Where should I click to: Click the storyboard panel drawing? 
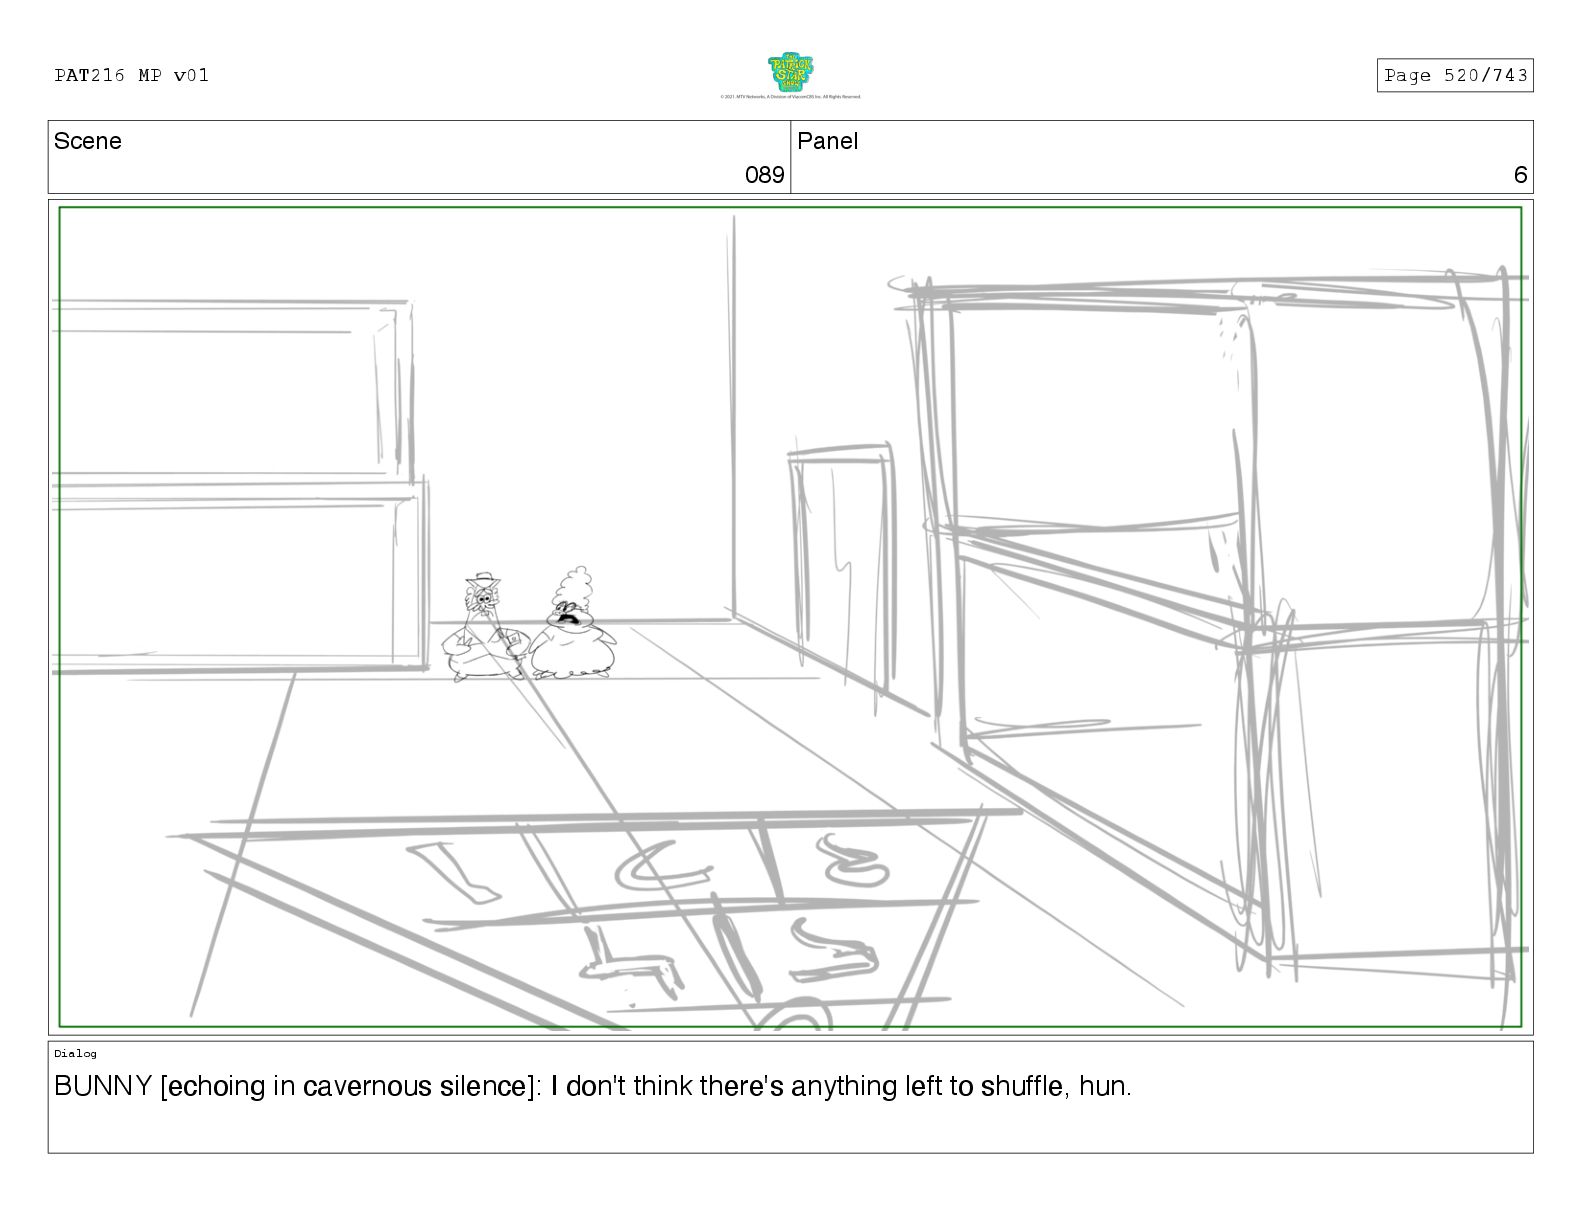(x=790, y=617)
